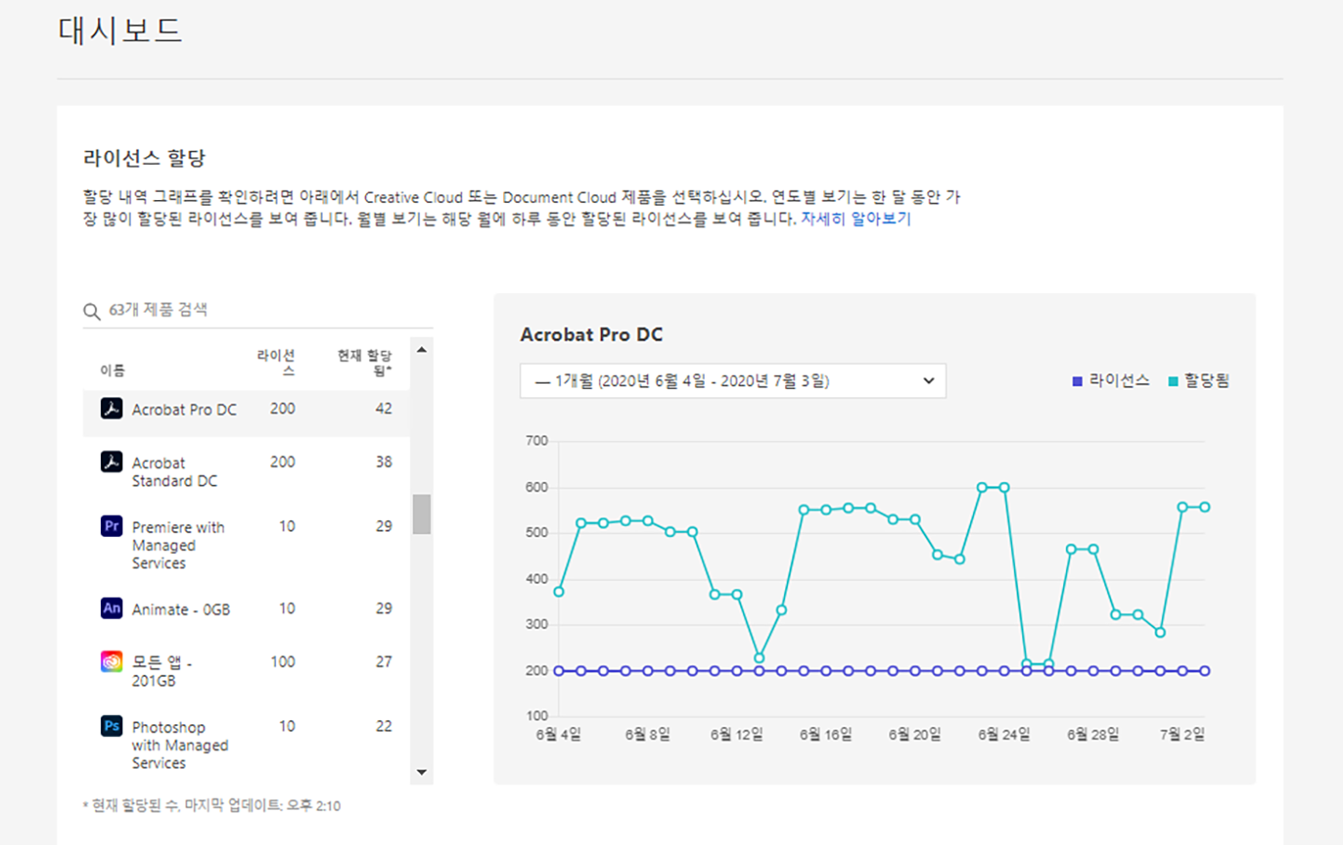This screenshot has width=1343, height=845.
Task: Focus the 63개 제품 검색 search field
Action: 258,310
